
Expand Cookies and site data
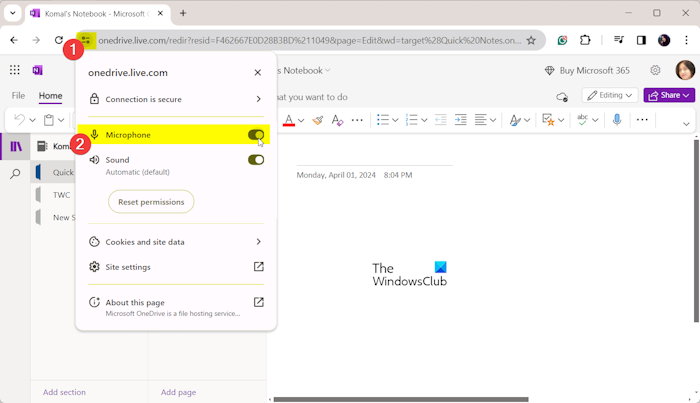176,241
